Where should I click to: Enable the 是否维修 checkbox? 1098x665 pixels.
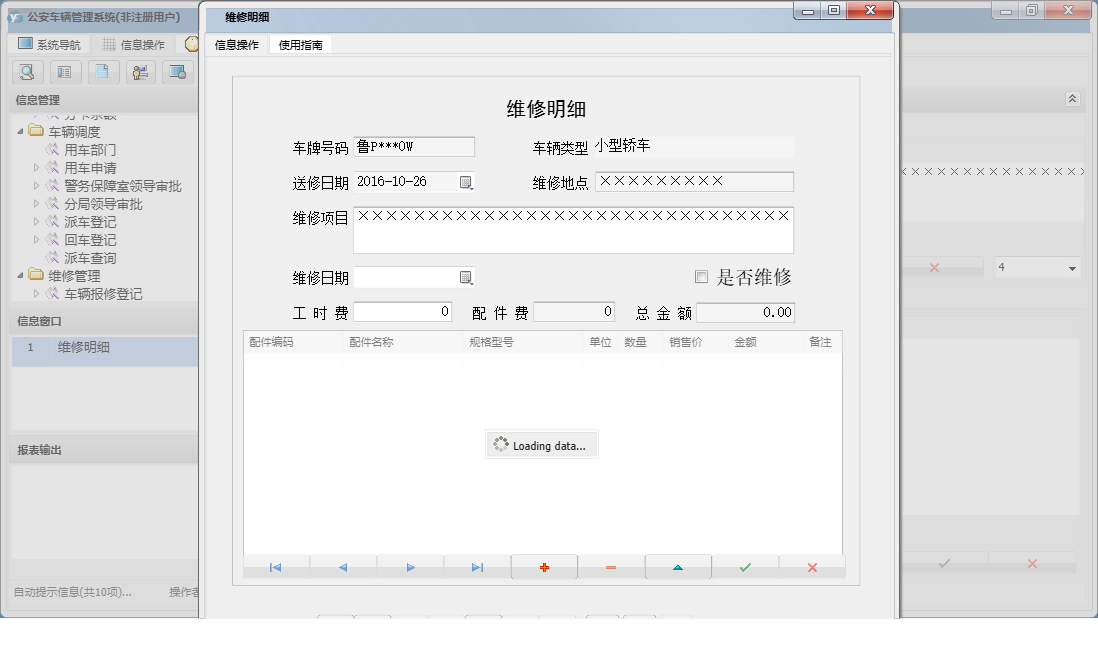pos(701,277)
